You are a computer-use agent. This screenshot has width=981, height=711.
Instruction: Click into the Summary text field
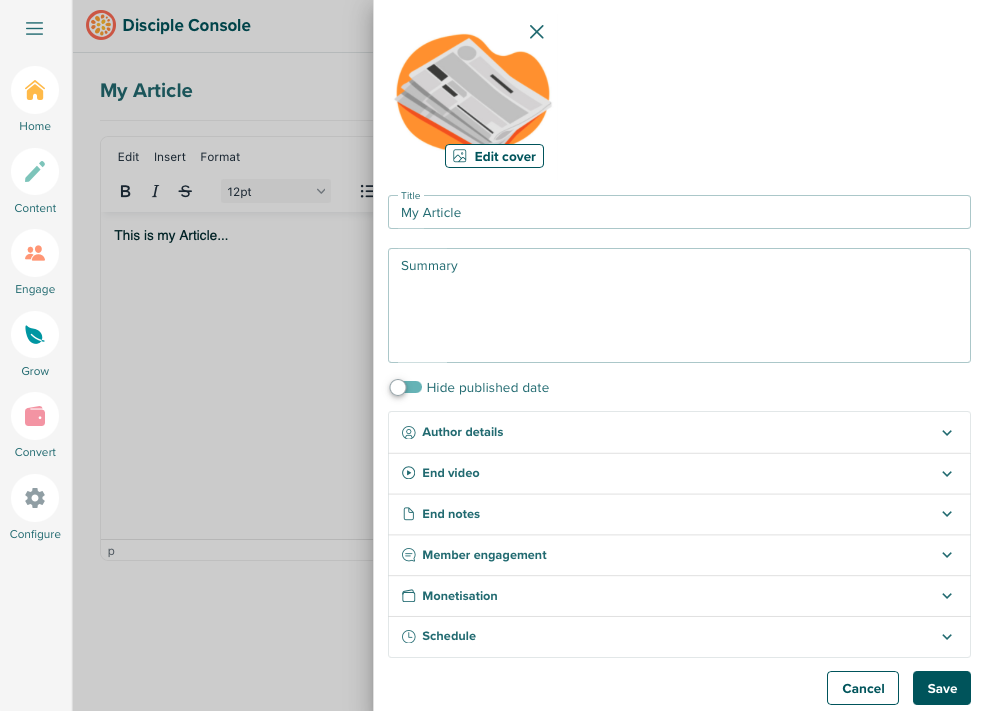(x=679, y=305)
